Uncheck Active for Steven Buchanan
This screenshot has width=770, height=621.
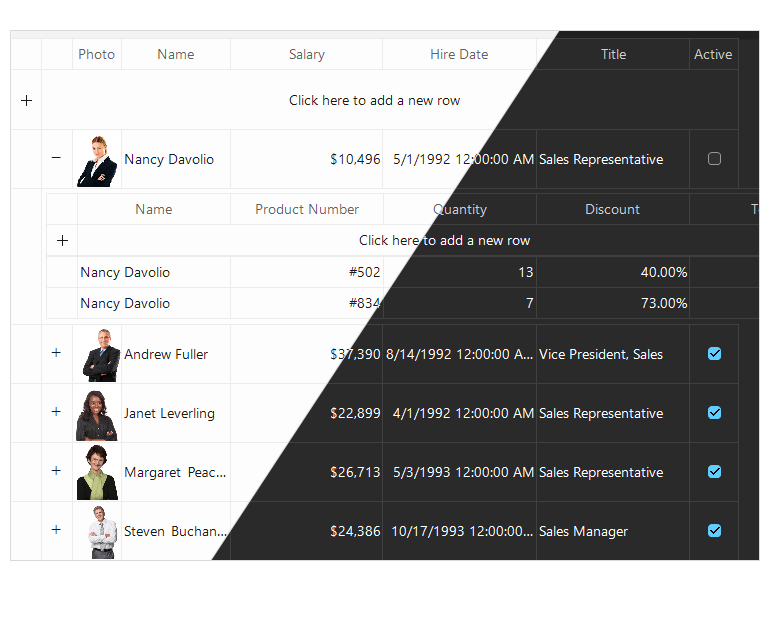tap(715, 531)
